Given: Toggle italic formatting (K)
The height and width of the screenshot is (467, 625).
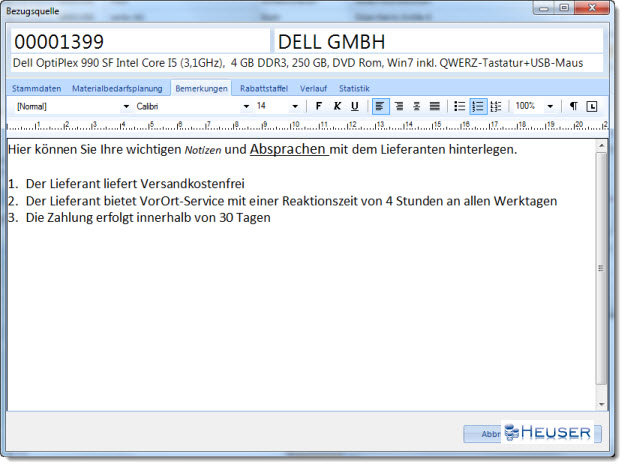Looking at the screenshot, I should (x=337, y=106).
